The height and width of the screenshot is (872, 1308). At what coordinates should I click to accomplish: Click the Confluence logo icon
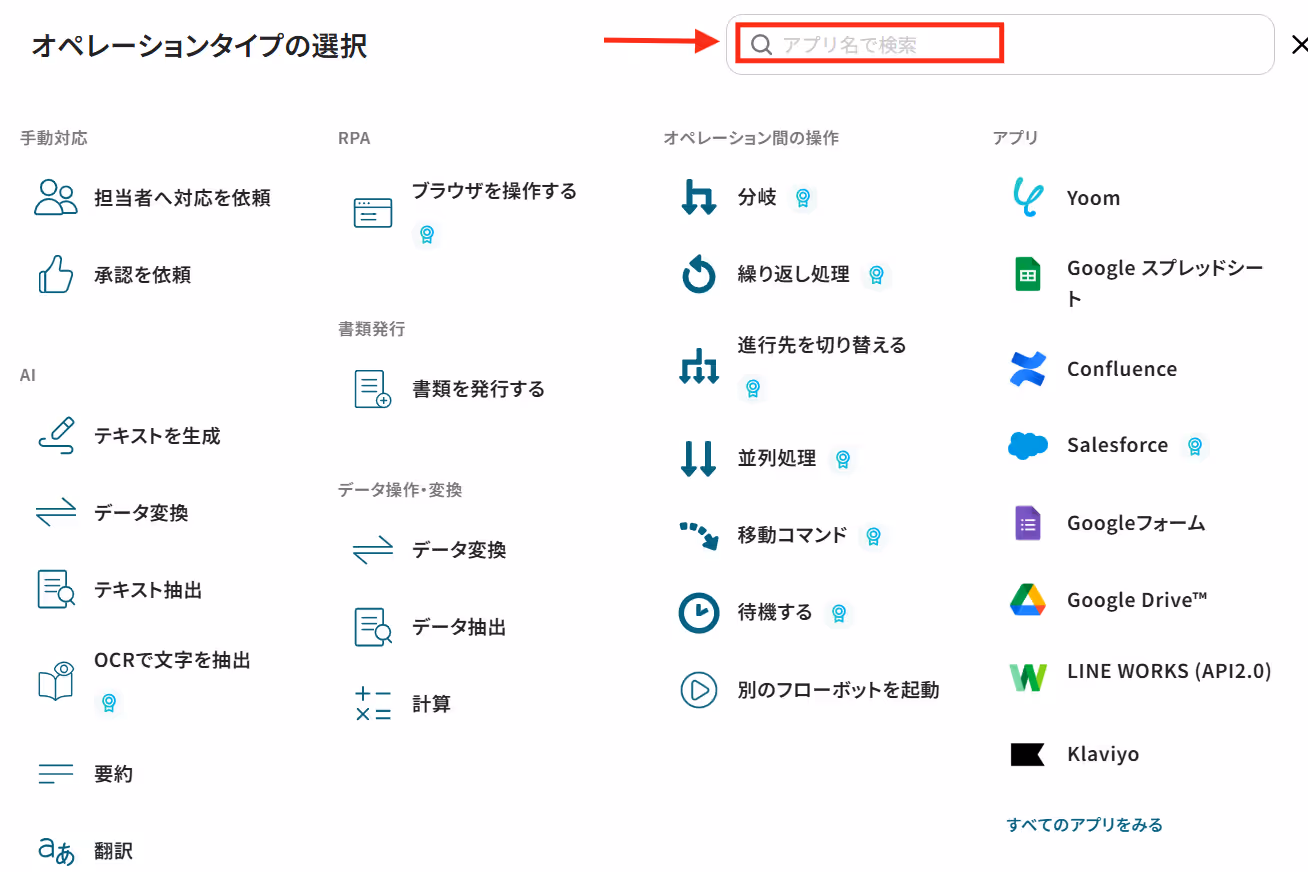[1028, 369]
